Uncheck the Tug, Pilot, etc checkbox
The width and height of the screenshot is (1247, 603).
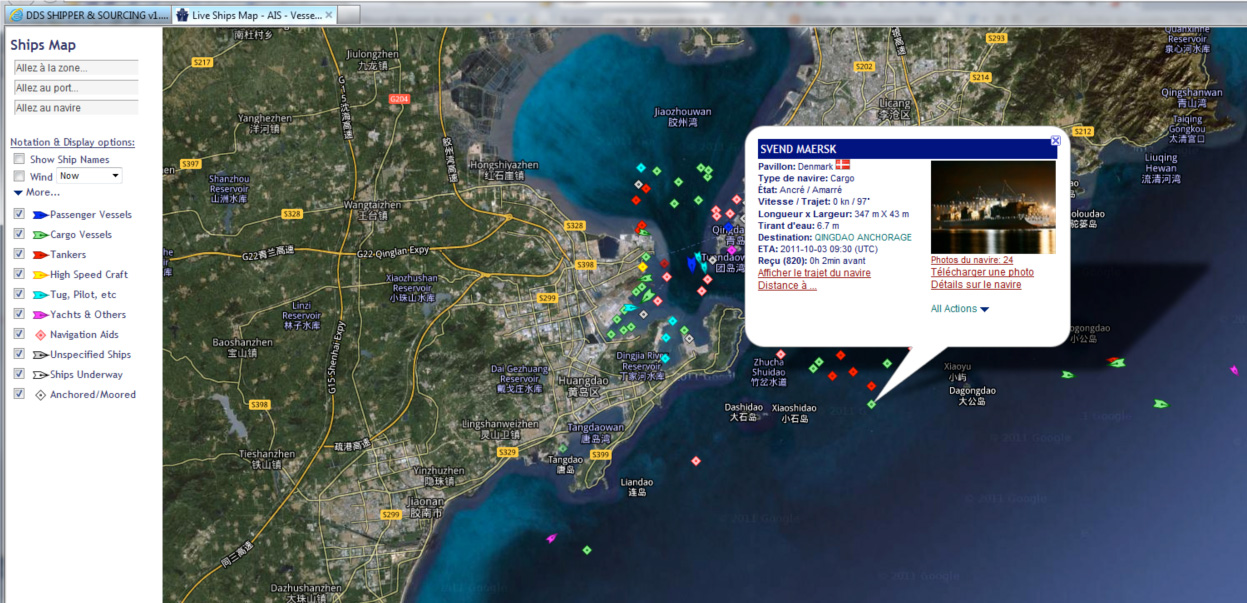19,294
